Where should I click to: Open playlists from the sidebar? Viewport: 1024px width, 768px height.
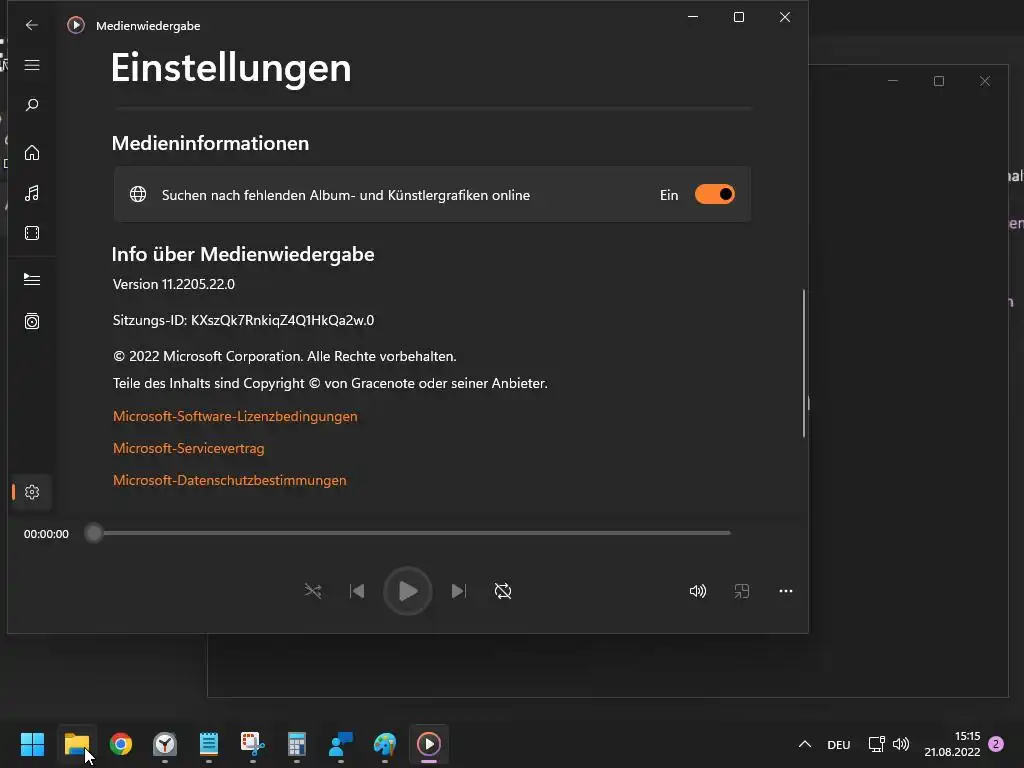coord(31,321)
